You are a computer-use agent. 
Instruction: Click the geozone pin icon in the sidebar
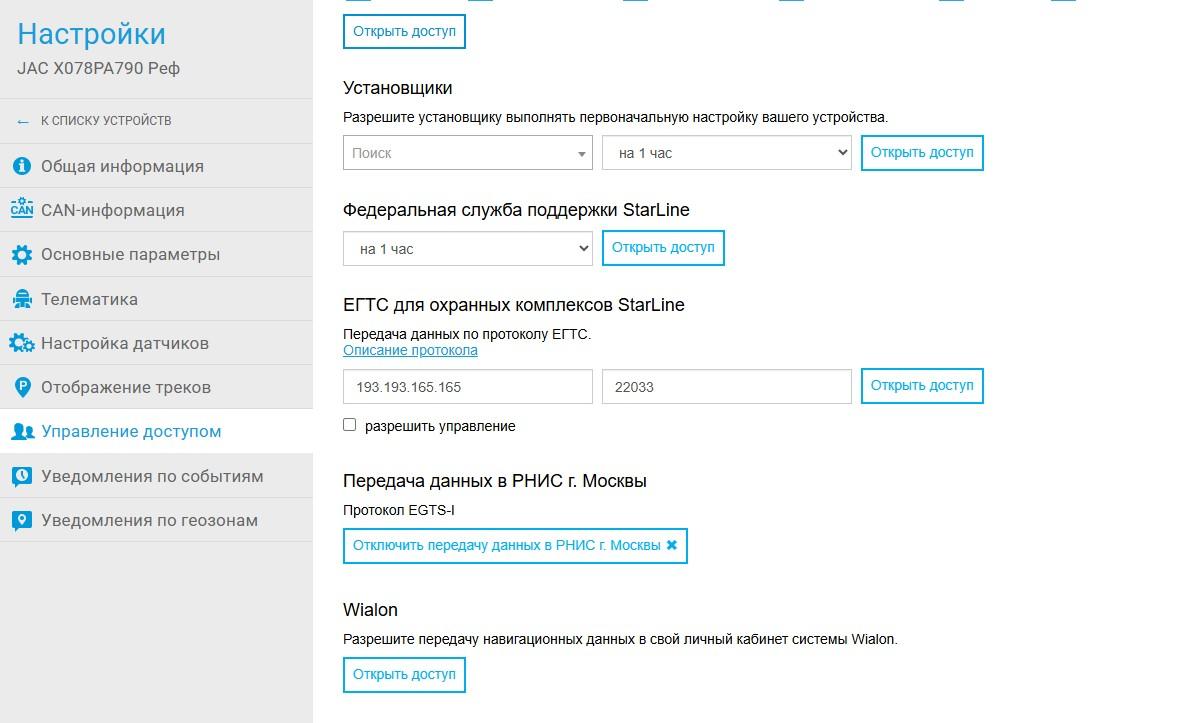pos(22,520)
